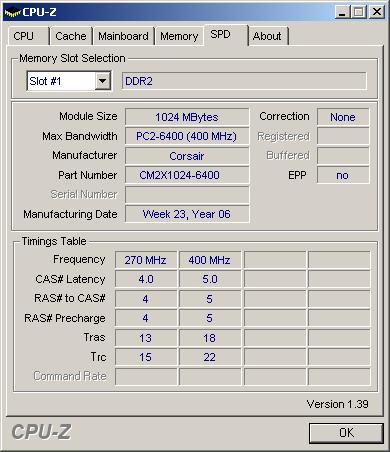This screenshot has height=452, width=390.
Task: Click the CPU-Z logo at the bottom
Action: pyautogui.click(x=41, y=432)
